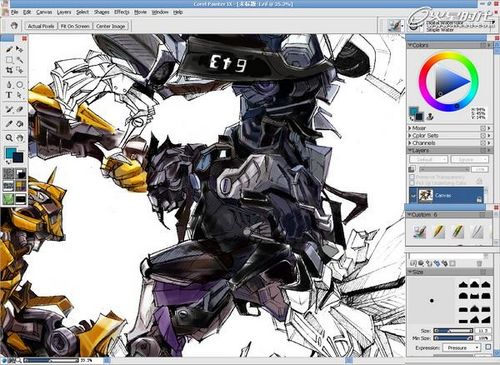The height and width of the screenshot is (365, 500).
Task: Collapse the Colors panel
Action: (410, 45)
